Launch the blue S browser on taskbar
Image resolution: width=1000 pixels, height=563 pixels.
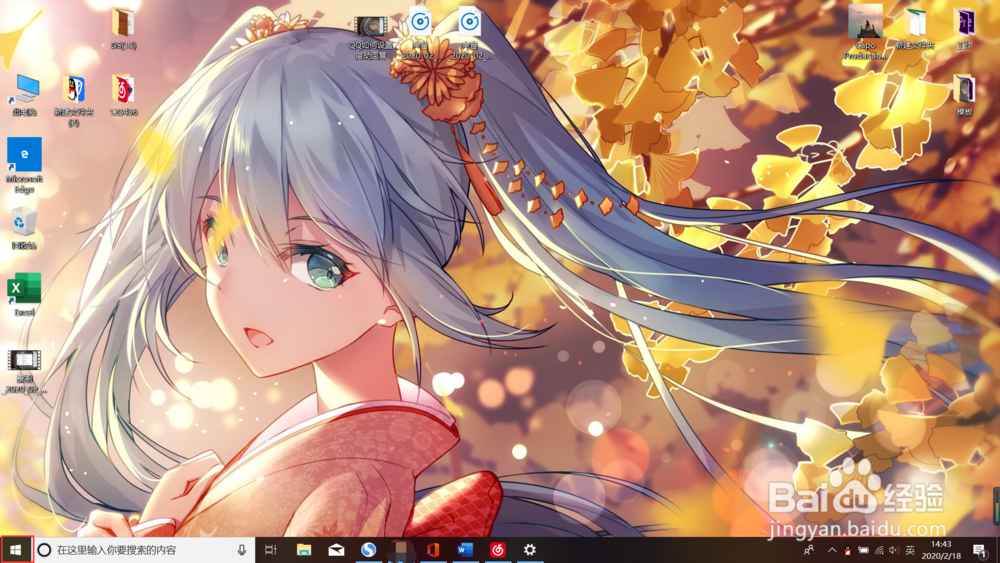[x=368, y=550]
